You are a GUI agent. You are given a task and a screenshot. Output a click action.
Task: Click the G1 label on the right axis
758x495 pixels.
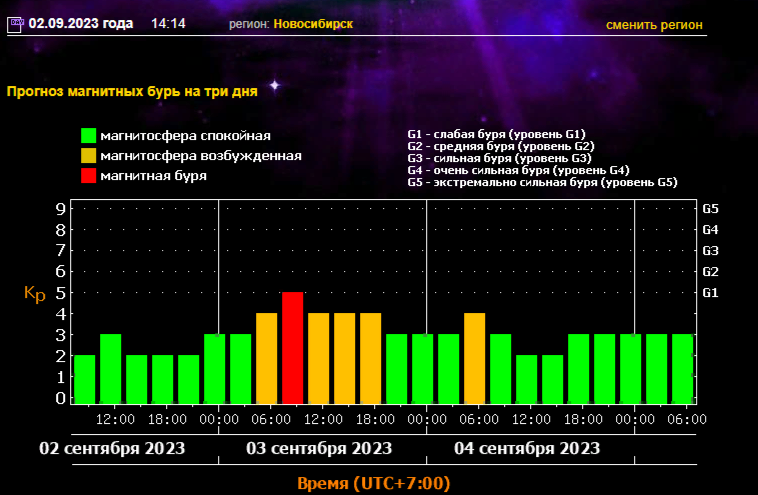point(710,292)
